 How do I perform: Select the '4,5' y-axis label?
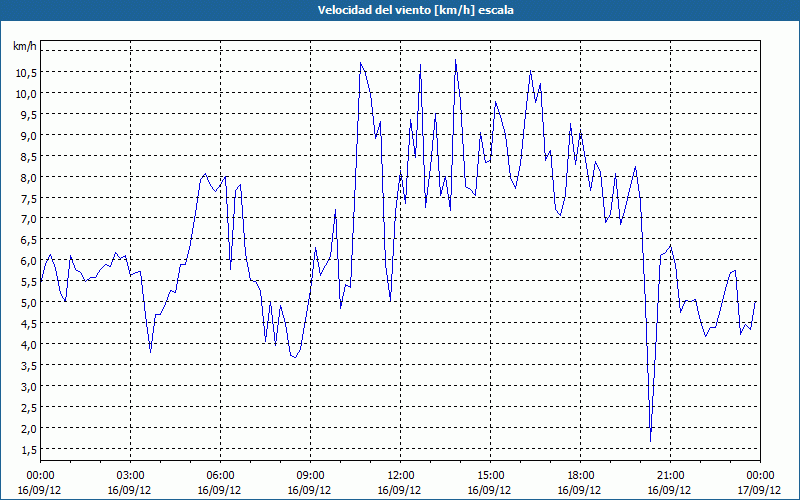[x=29, y=323]
